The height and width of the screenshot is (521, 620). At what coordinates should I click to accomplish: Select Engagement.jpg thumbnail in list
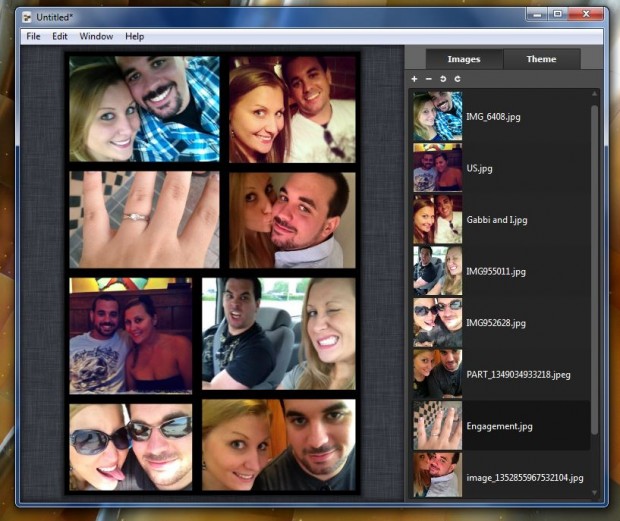[x=437, y=426]
